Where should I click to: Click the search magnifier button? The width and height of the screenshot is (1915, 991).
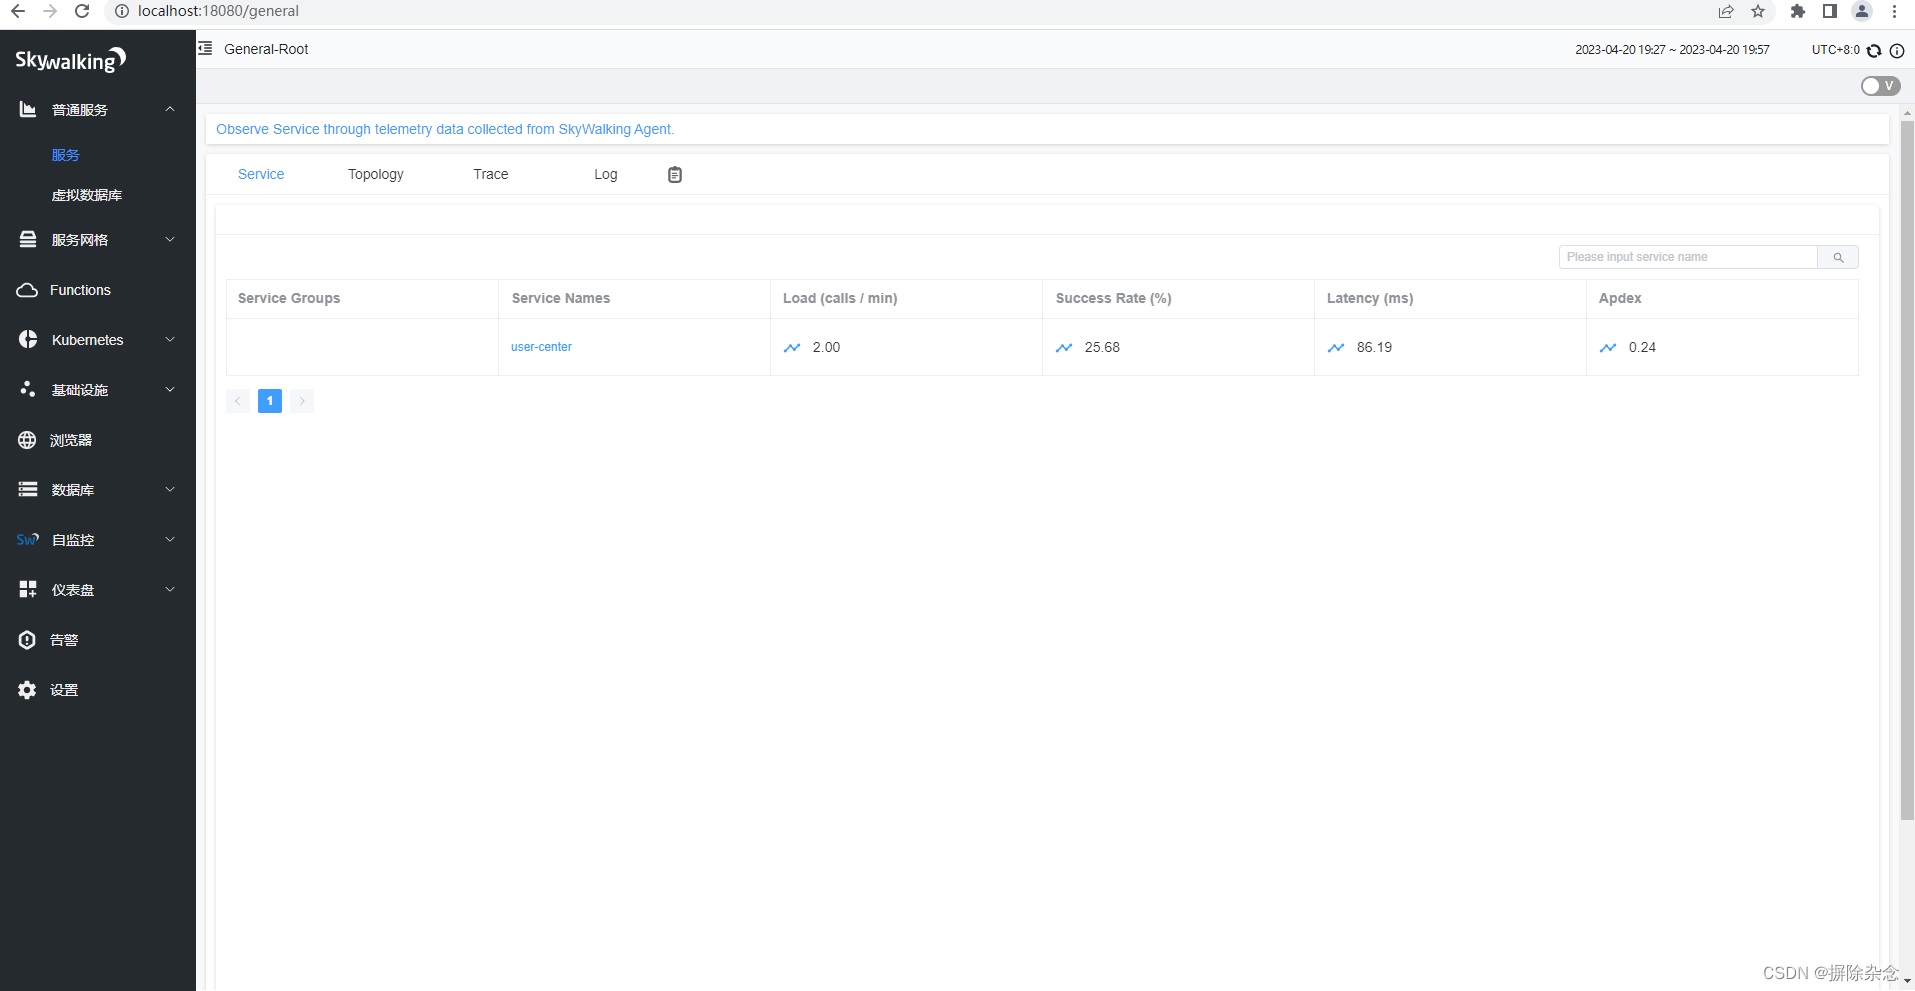coord(1838,257)
